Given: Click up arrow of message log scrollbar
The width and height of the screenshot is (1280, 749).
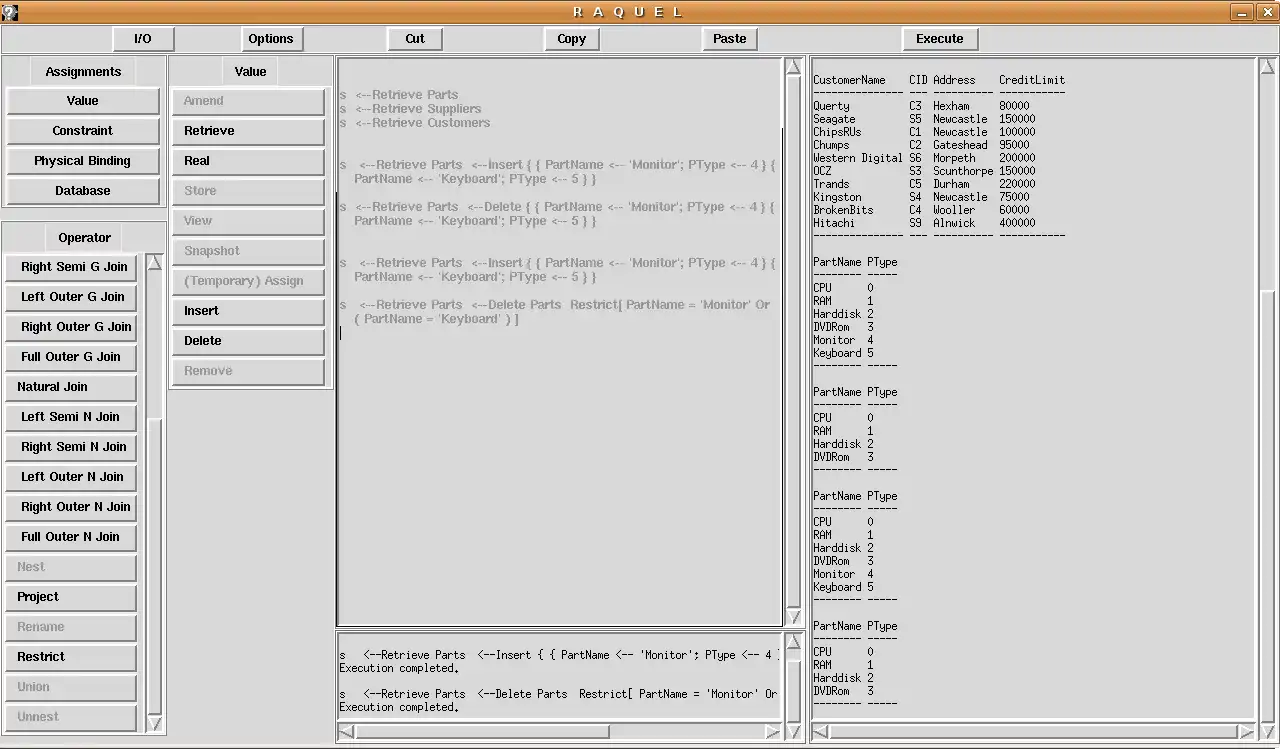Looking at the screenshot, I should click(794, 642).
